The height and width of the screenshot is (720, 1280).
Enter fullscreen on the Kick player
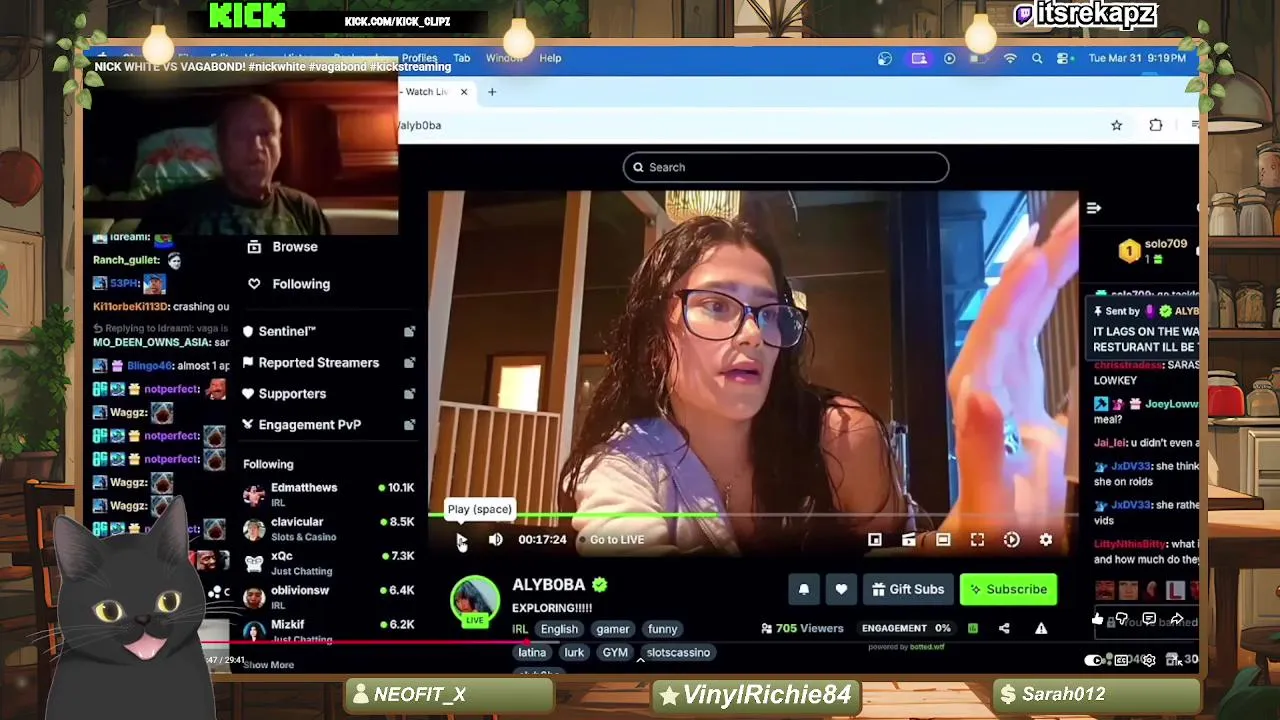(977, 540)
